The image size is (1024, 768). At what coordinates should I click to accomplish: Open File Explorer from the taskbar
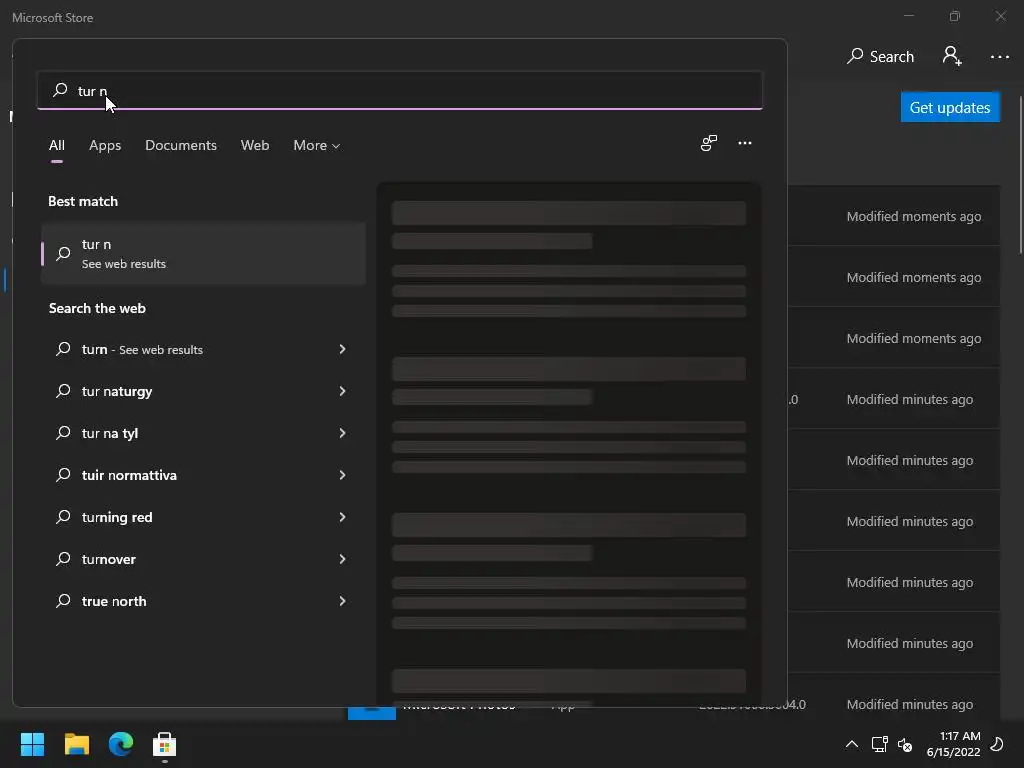point(76,744)
